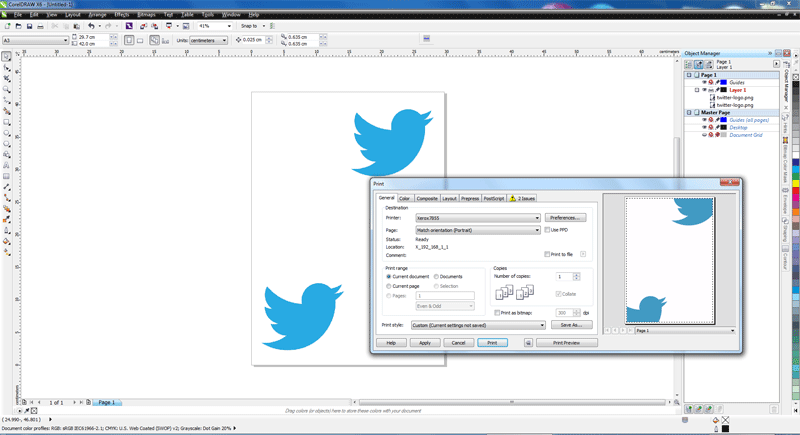Toggle eye visibility of Desktop layer
The height and width of the screenshot is (435, 800).
pos(704,127)
